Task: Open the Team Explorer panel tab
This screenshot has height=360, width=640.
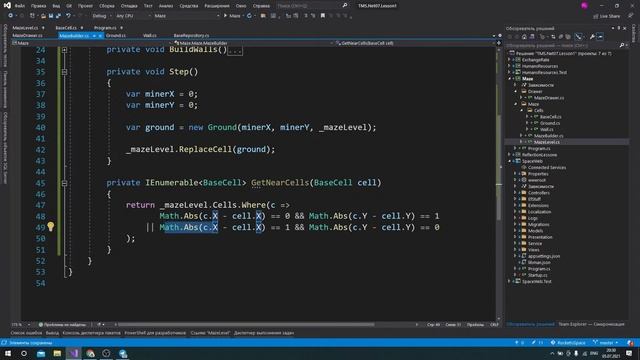Action: pyautogui.click(x=591, y=324)
